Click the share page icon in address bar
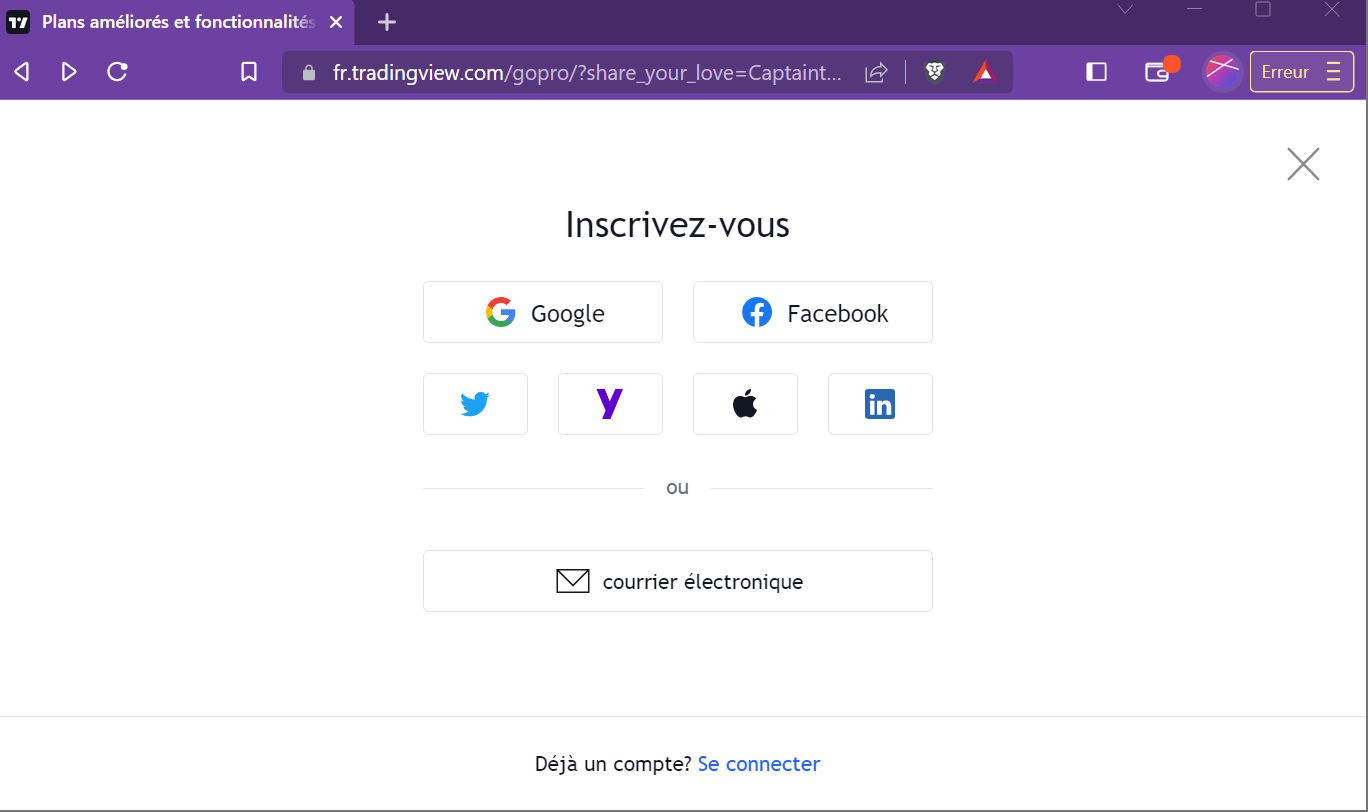The image size is (1368, 812). click(x=876, y=72)
